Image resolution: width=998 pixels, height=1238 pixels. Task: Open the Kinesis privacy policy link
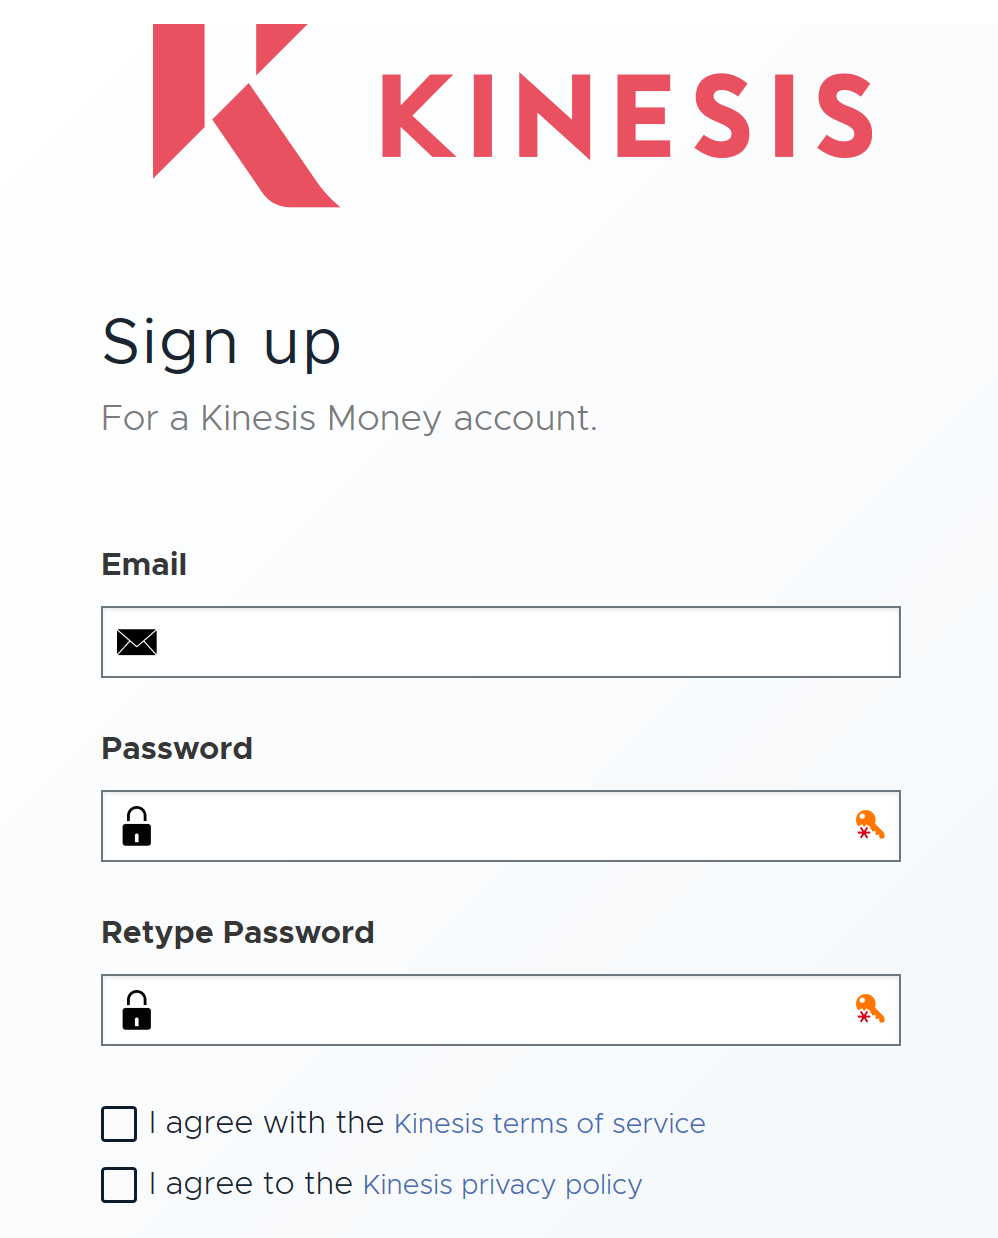pos(502,1185)
